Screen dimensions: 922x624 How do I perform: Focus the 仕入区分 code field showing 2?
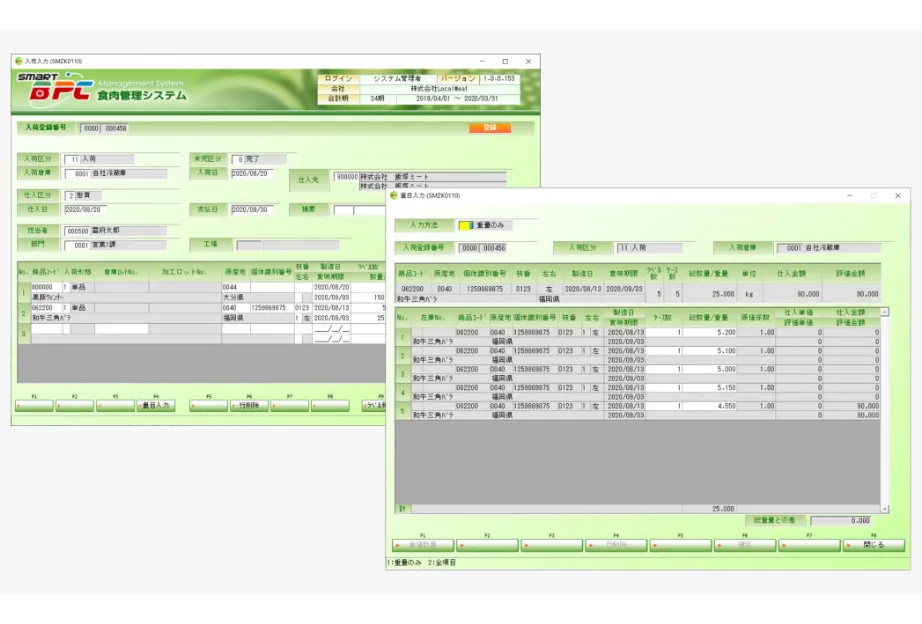point(70,195)
